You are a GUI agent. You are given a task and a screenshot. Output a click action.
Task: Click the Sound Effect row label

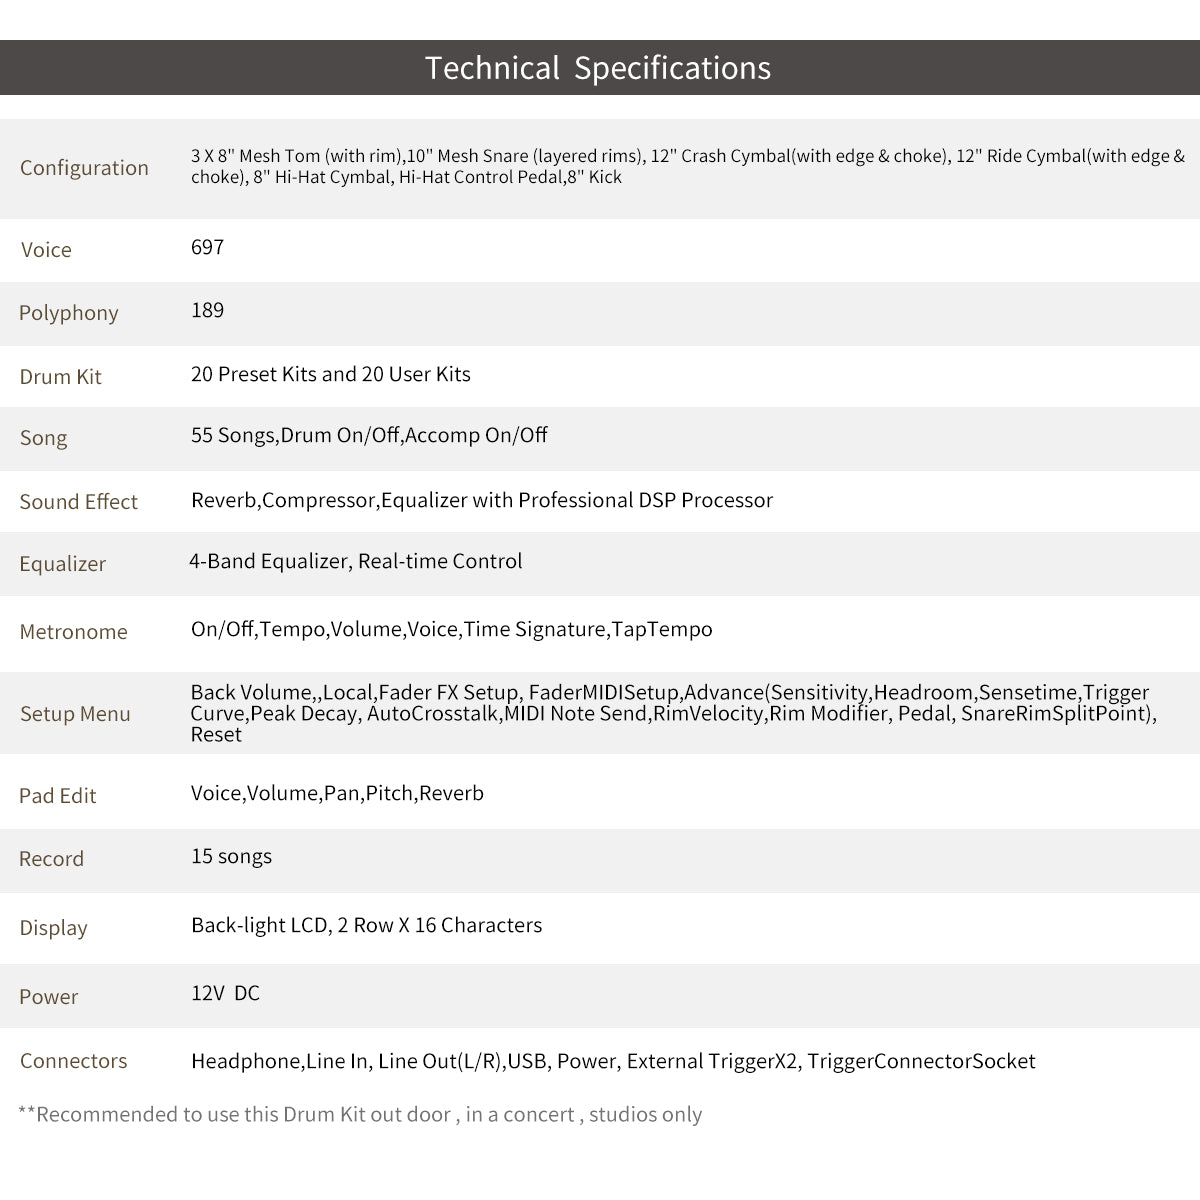78,502
